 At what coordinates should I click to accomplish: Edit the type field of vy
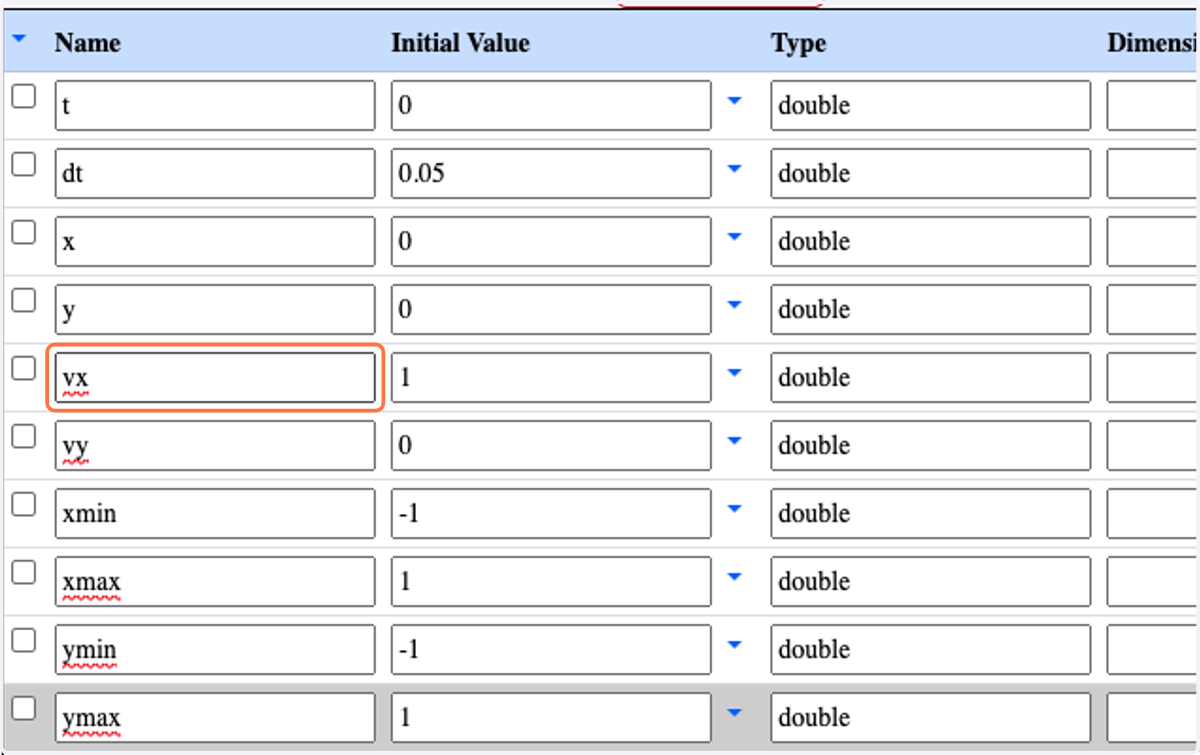pyautogui.click(x=931, y=446)
